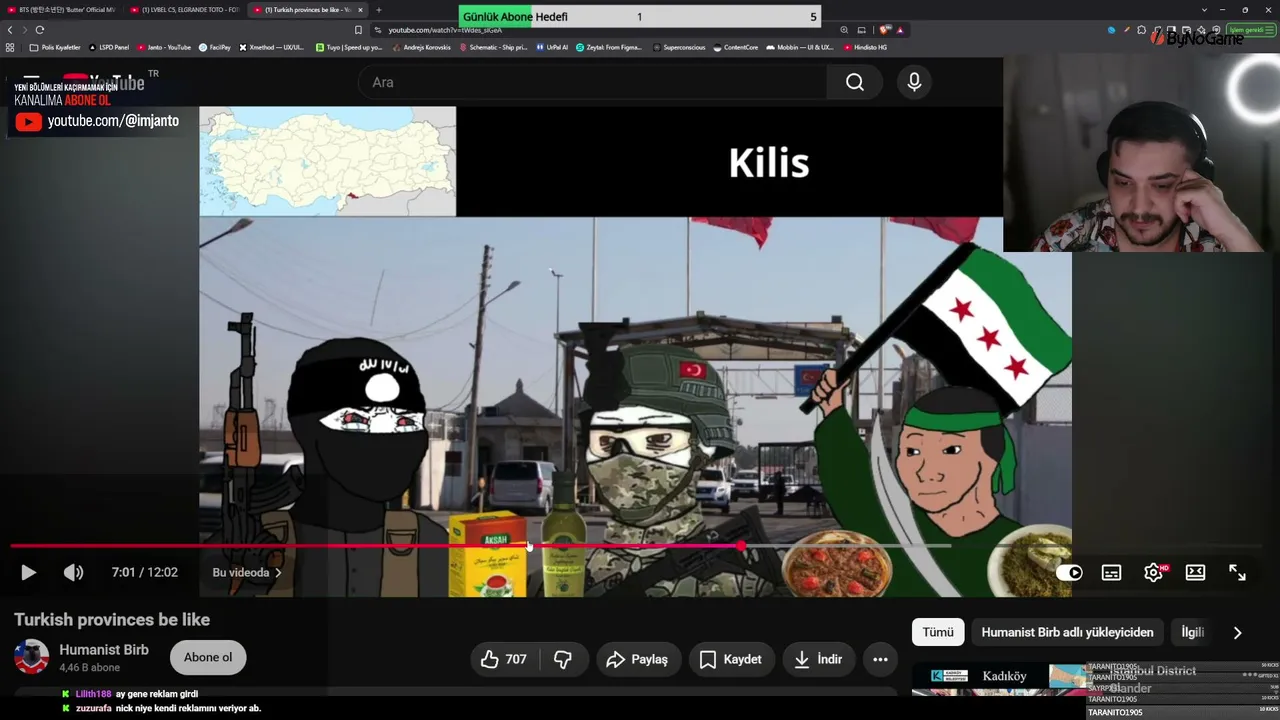Screen dimensions: 1280x720
Task: Mute the video volume speaker icon
Action: point(73,573)
